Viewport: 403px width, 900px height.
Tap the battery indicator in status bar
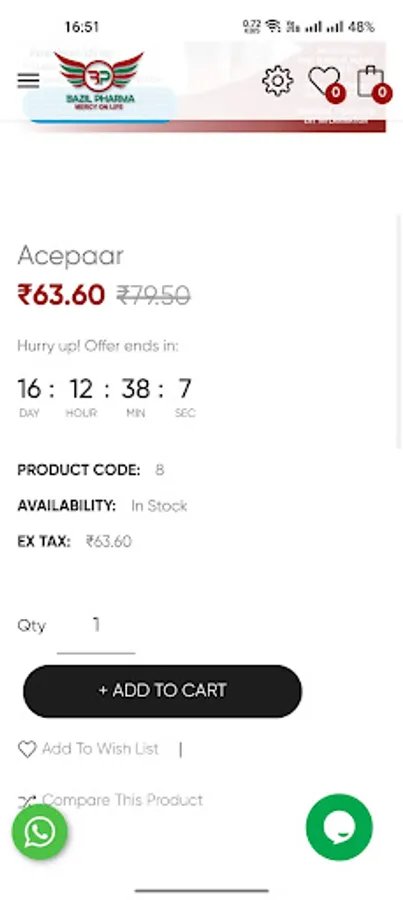(x=361, y=27)
